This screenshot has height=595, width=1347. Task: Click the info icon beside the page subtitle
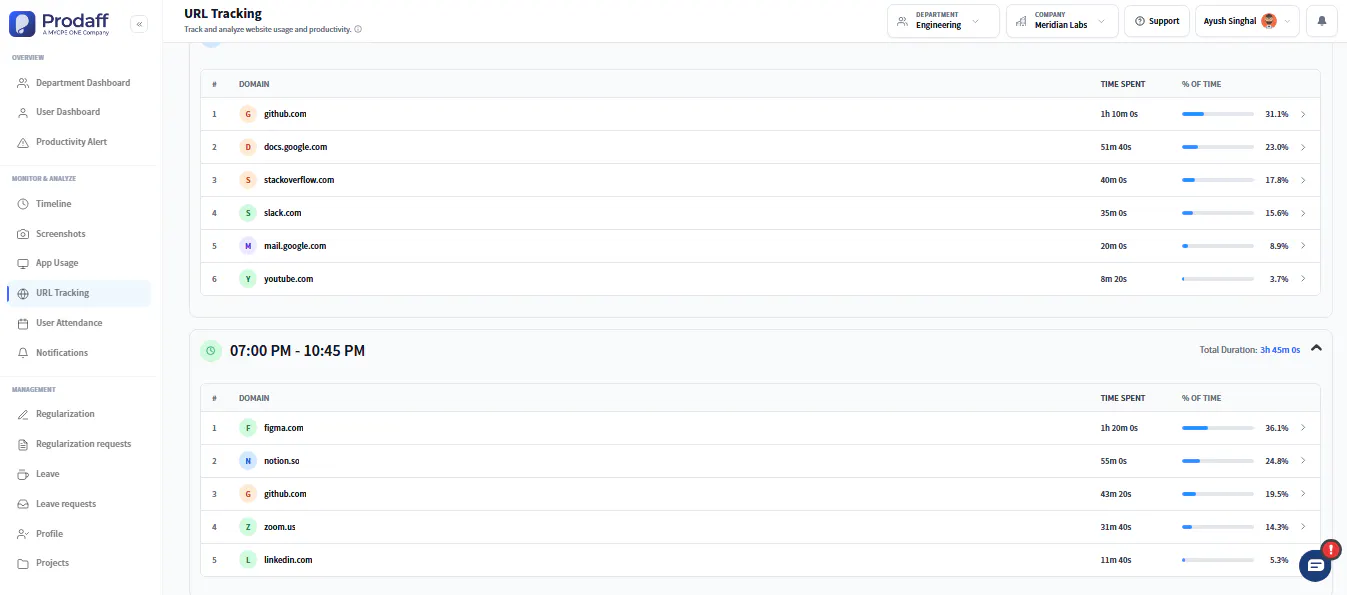pos(358,29)
